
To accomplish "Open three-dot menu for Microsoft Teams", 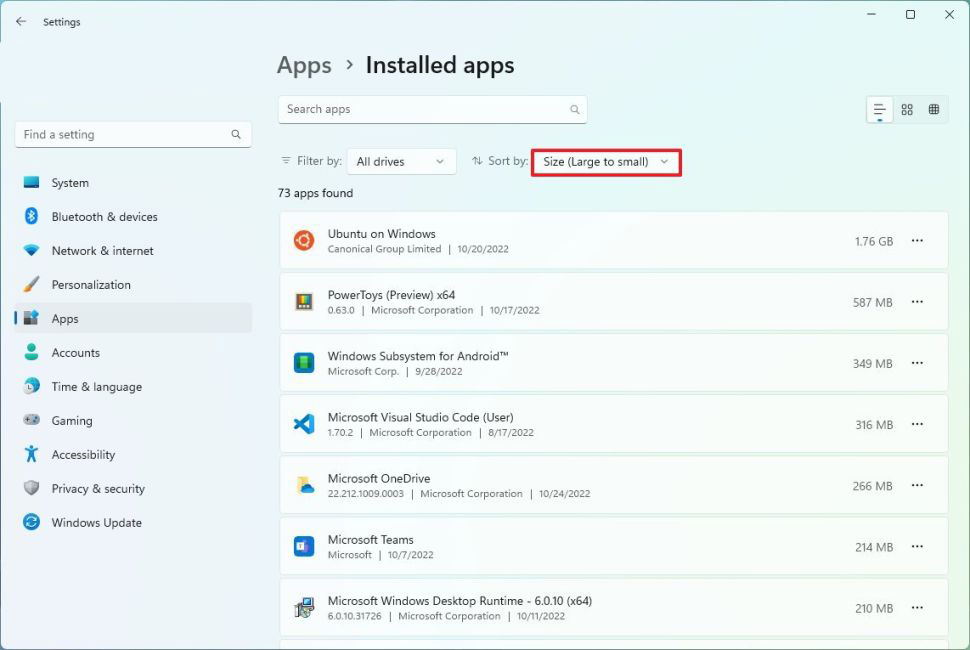I will [x=917, y=547].
